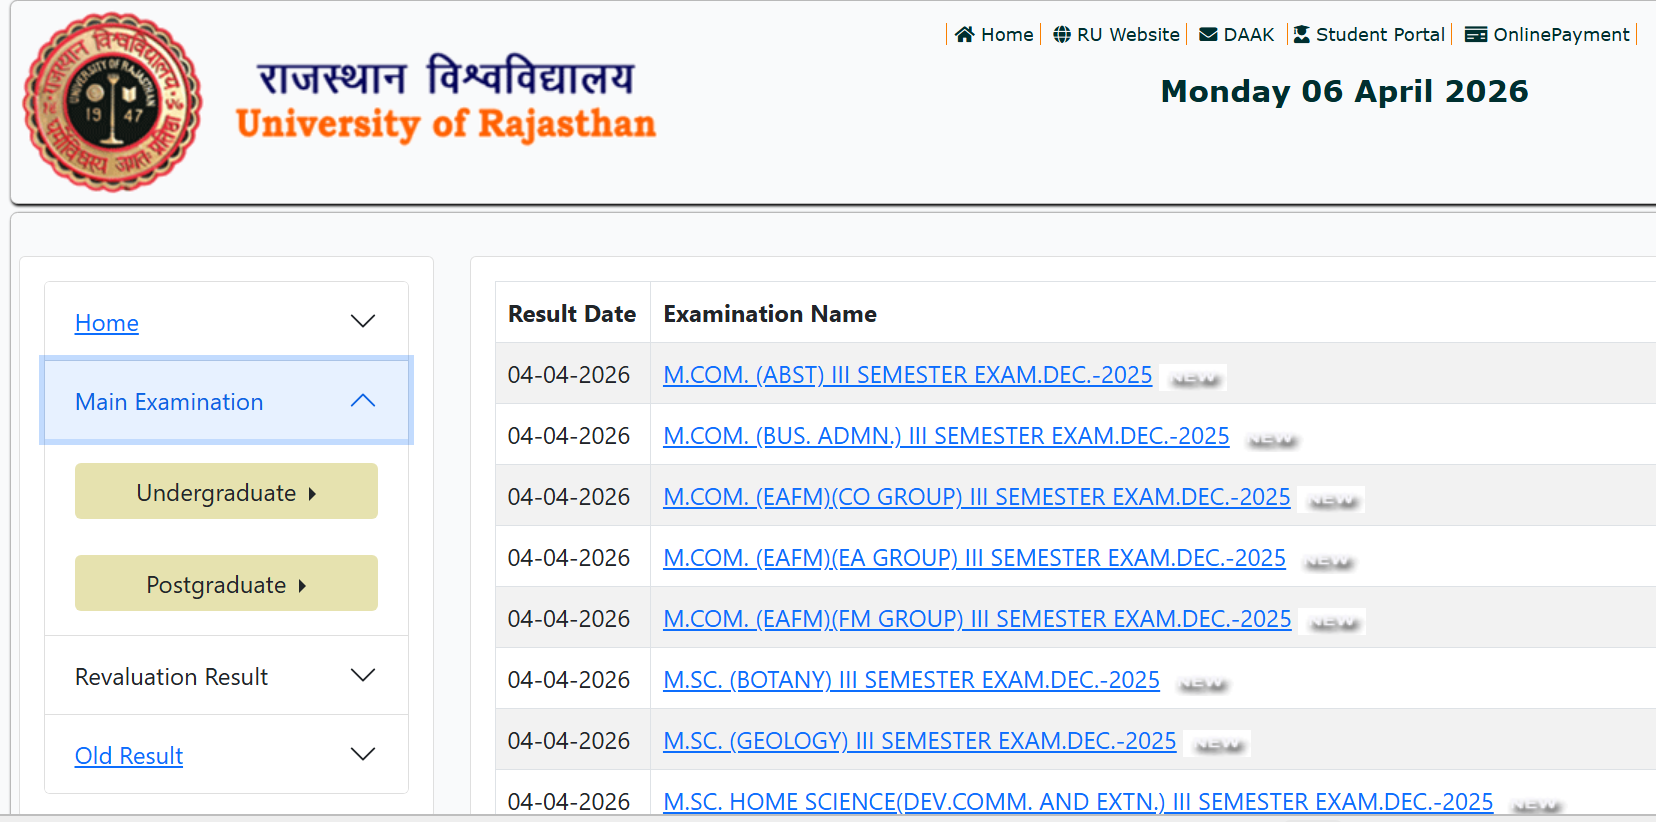Open M.SC. Home Science (Dev.Comm.) result
The image size is (1656, 822).
tap(1078, 802)
